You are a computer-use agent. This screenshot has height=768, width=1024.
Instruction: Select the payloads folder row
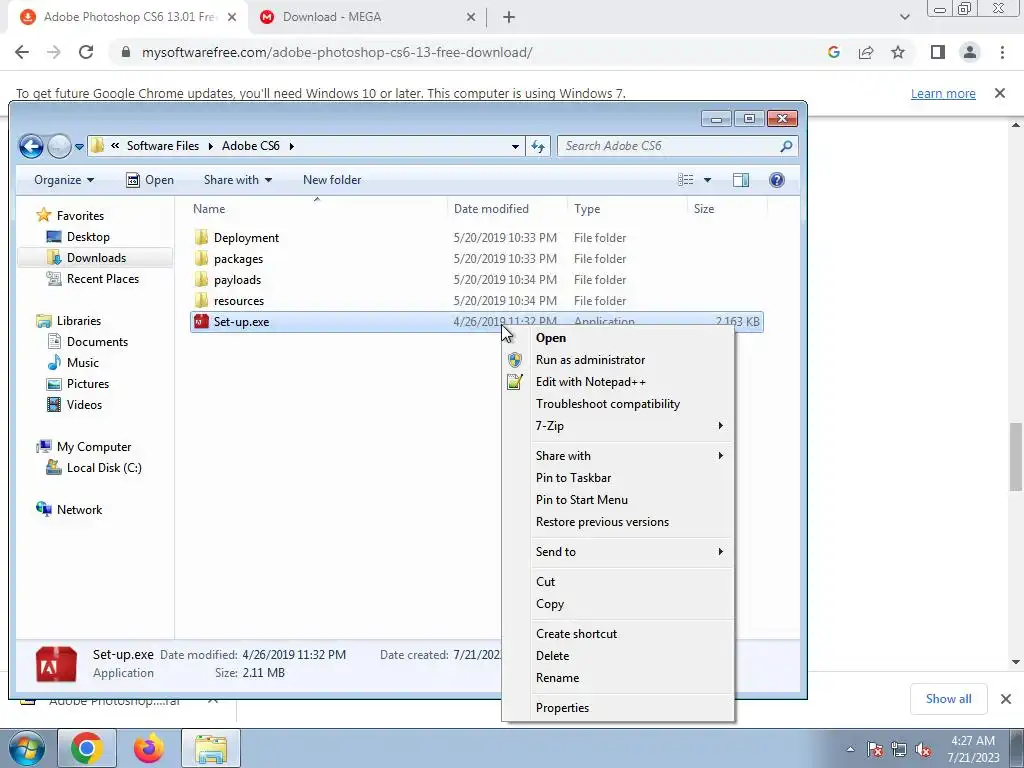coord(477,280)
